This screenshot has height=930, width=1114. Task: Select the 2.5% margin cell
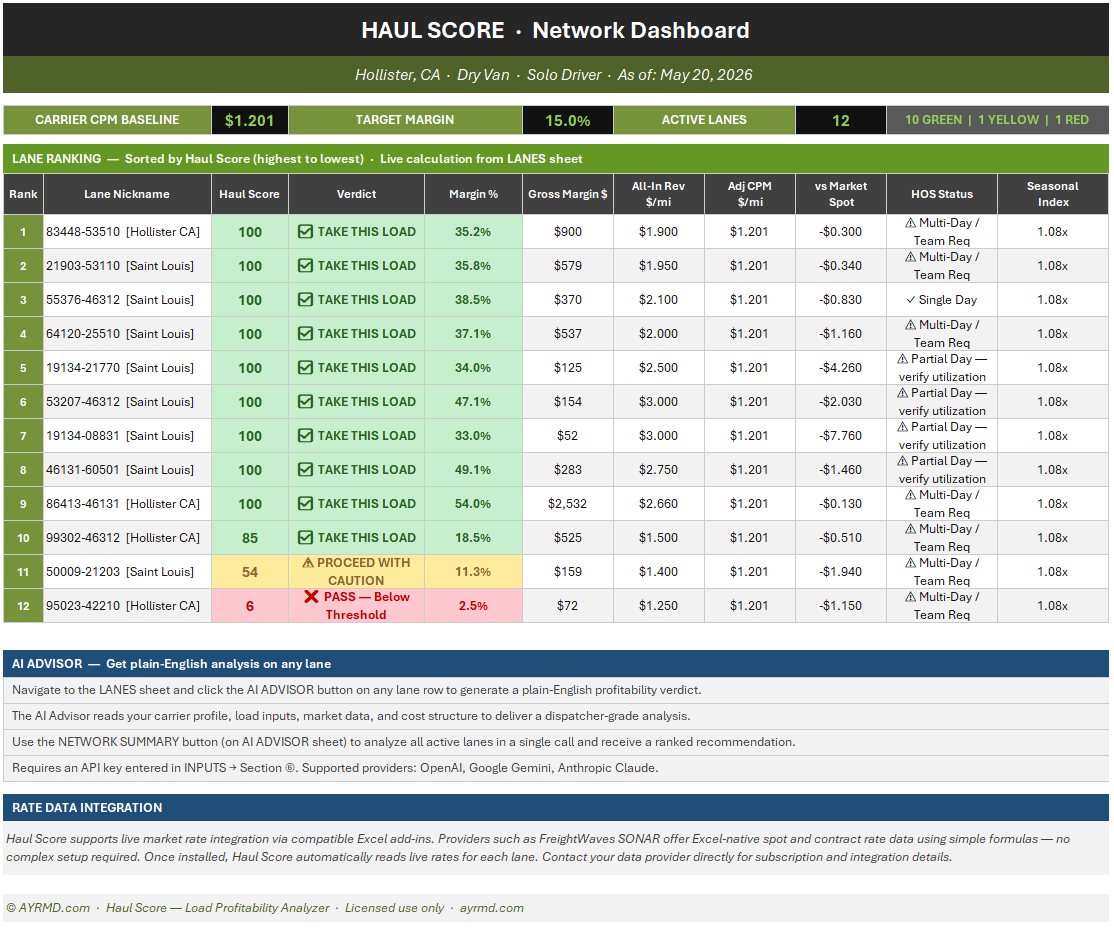473,606
